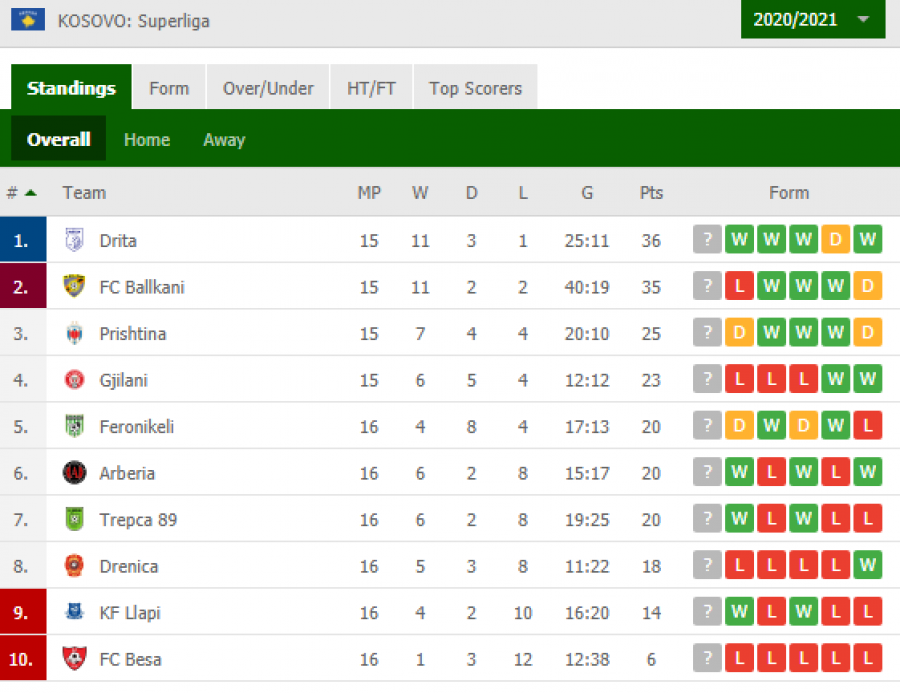The height and width of the screenshot is (693, 900).
Task: Click Drita's orange draw form badge
Action: 835,239
